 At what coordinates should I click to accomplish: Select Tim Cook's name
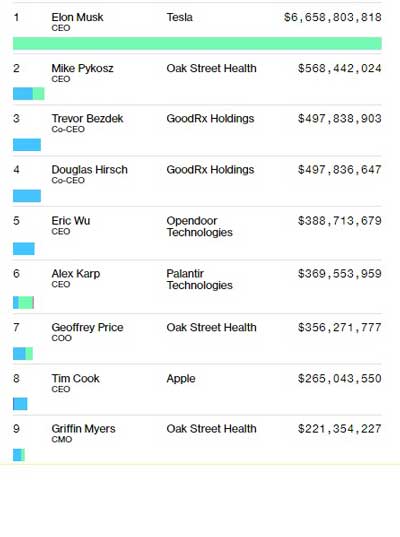click(76, 378)
